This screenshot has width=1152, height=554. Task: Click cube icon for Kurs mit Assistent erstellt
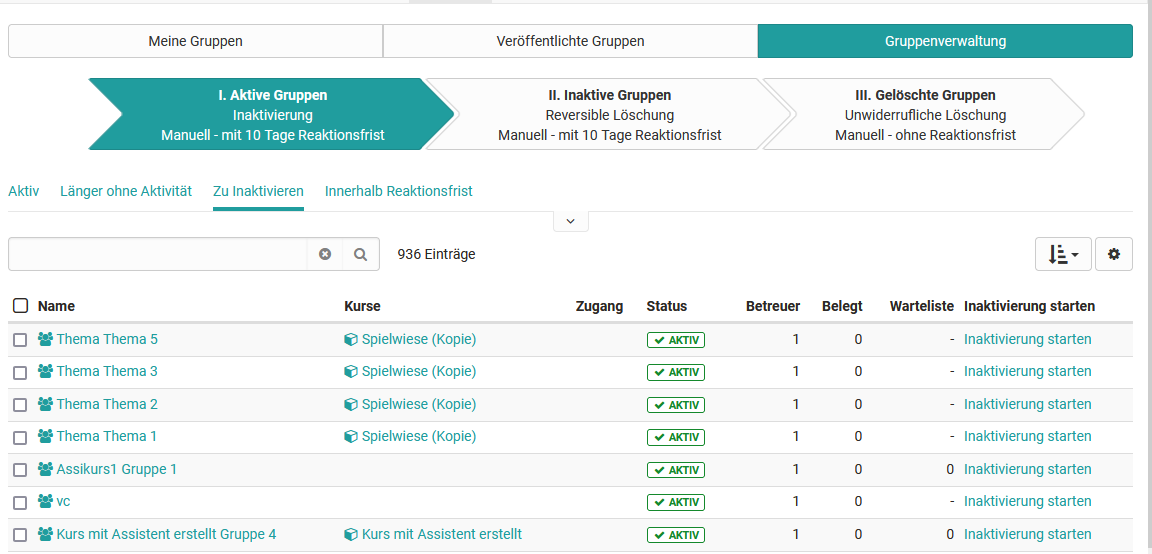coord(351,535)
